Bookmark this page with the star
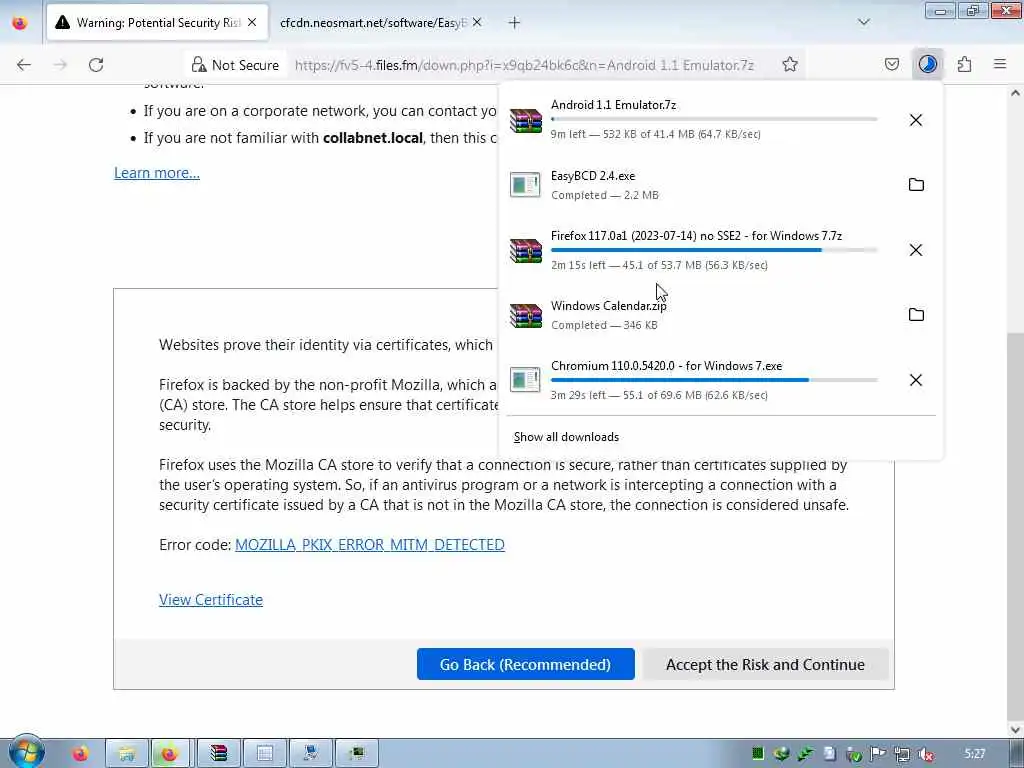The image size is (1024, 768). [x=790, y=65]
